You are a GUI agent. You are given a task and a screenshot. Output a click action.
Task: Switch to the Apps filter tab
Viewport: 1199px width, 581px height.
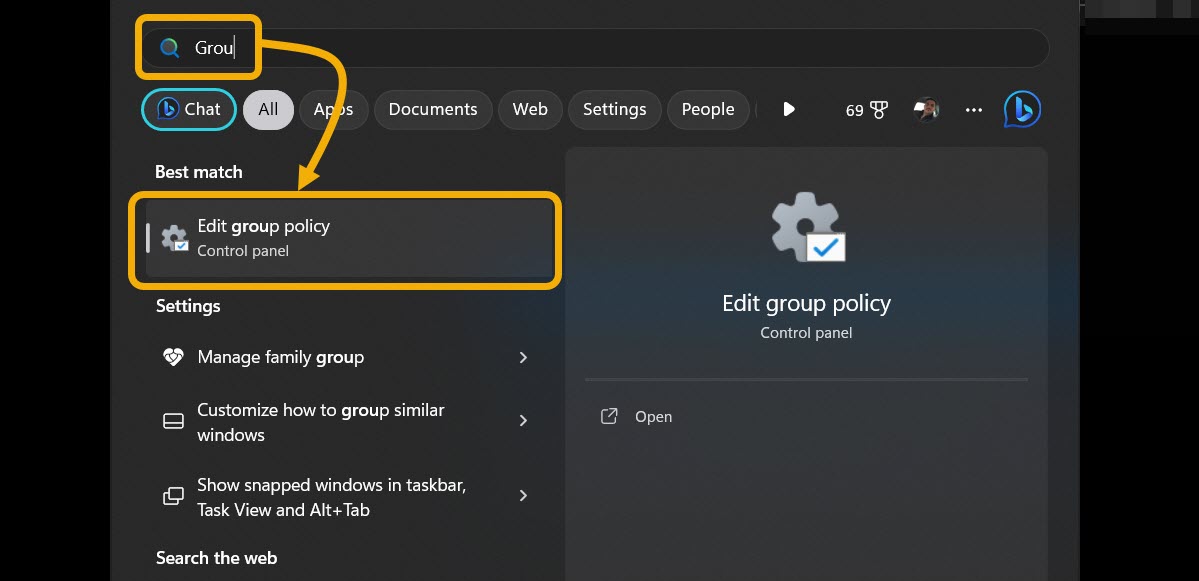[333, 109]
